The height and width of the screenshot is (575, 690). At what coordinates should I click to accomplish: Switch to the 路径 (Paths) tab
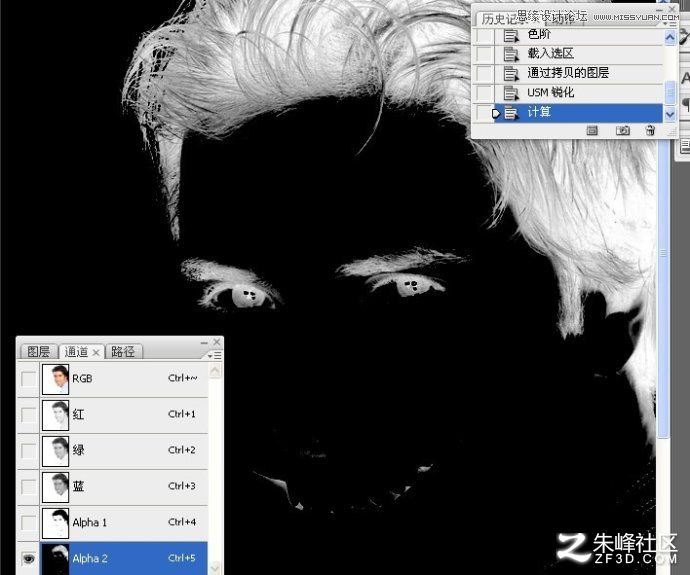123,352
